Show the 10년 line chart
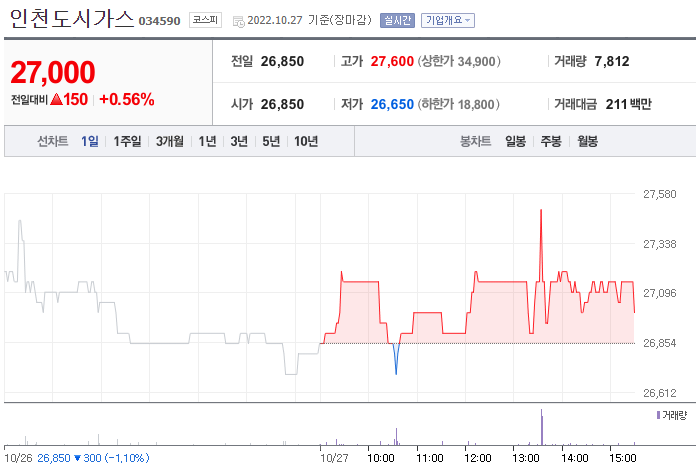This screenshot has width=696, height=475. point(306,141)
